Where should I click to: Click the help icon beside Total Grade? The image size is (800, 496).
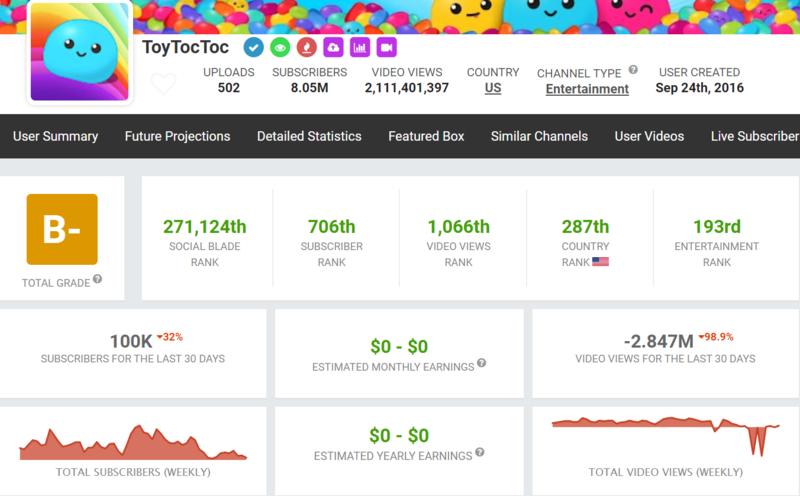click(97, 280)
